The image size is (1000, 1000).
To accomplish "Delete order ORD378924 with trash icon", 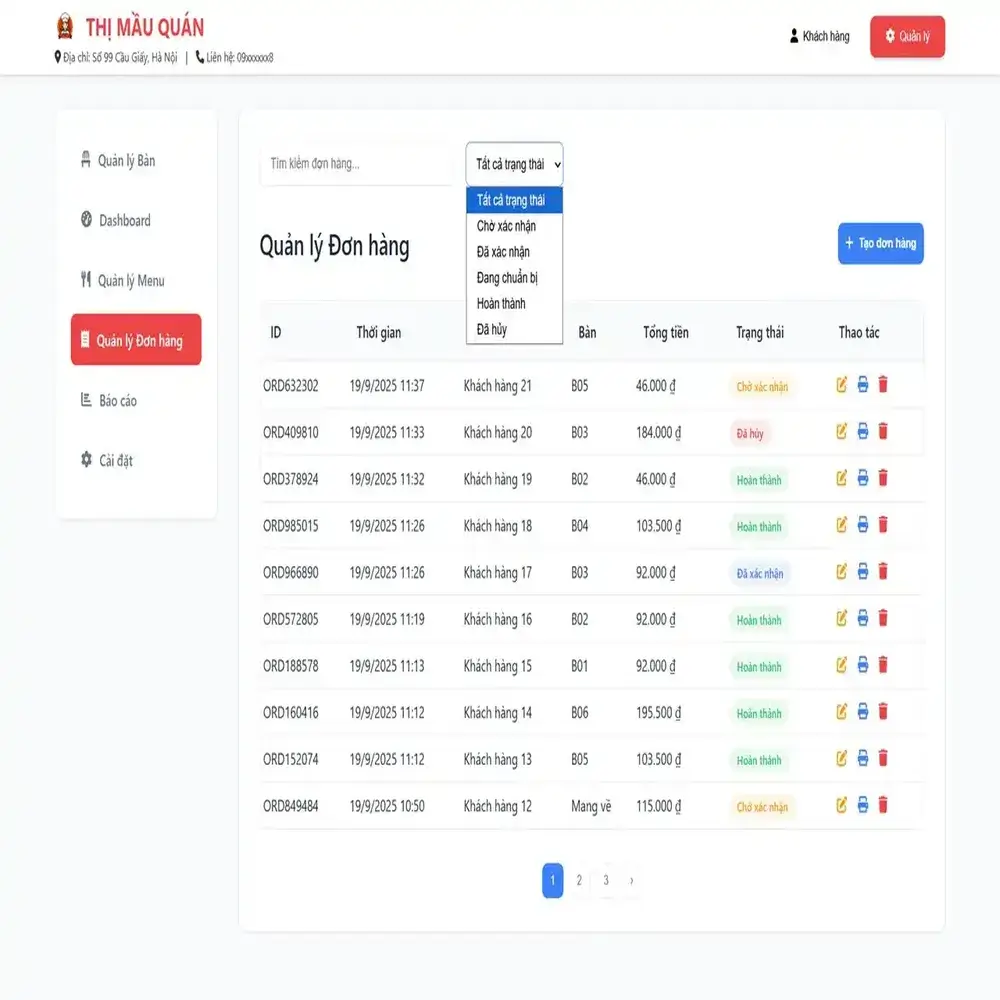I will (x=883, y=479).
